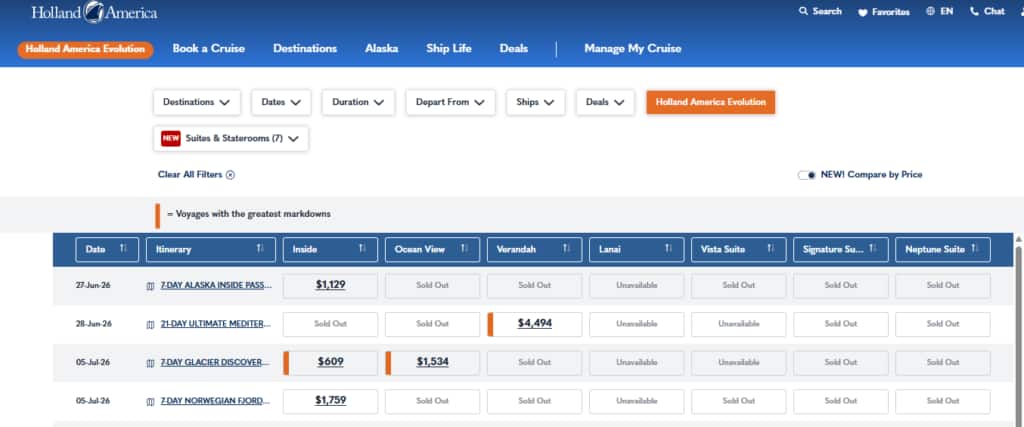Open Deals in the top navigation
Viewport: 1024px width, 427px height.
pyautogui.click(x=514, y=49)
